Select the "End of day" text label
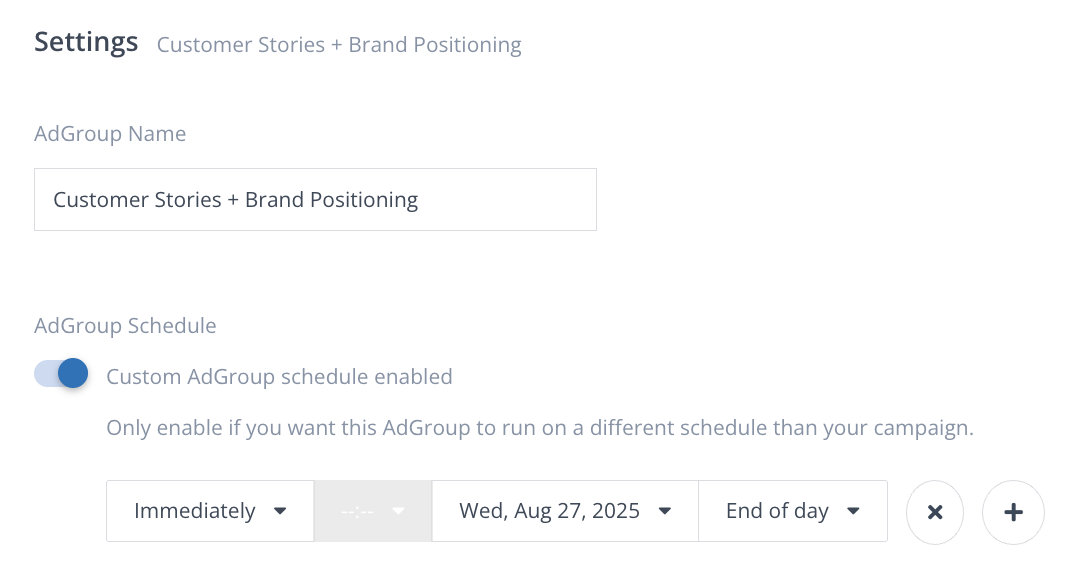This screenshot has width=1082, height=578. click(x=777, y=511)
